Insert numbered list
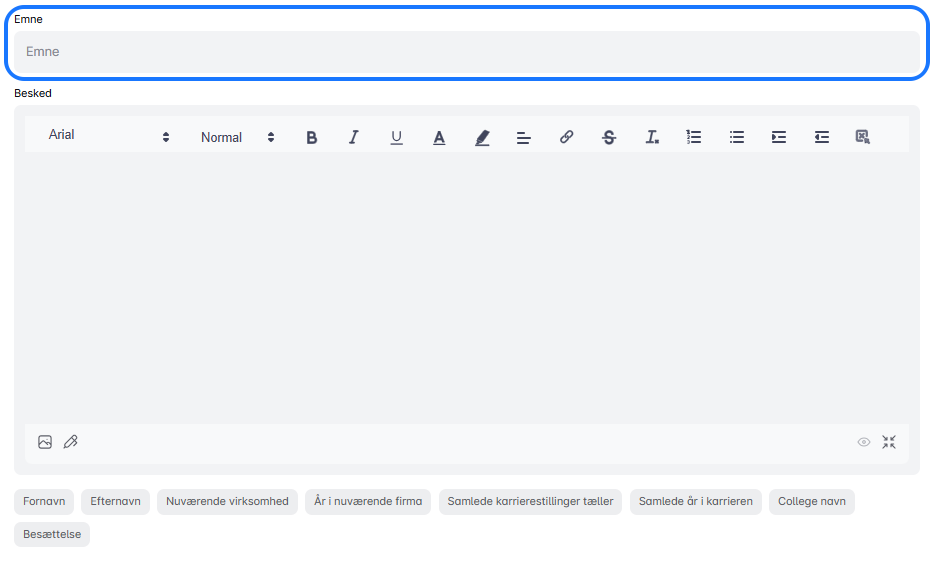The image size is (934, 563). coord(694,138)
